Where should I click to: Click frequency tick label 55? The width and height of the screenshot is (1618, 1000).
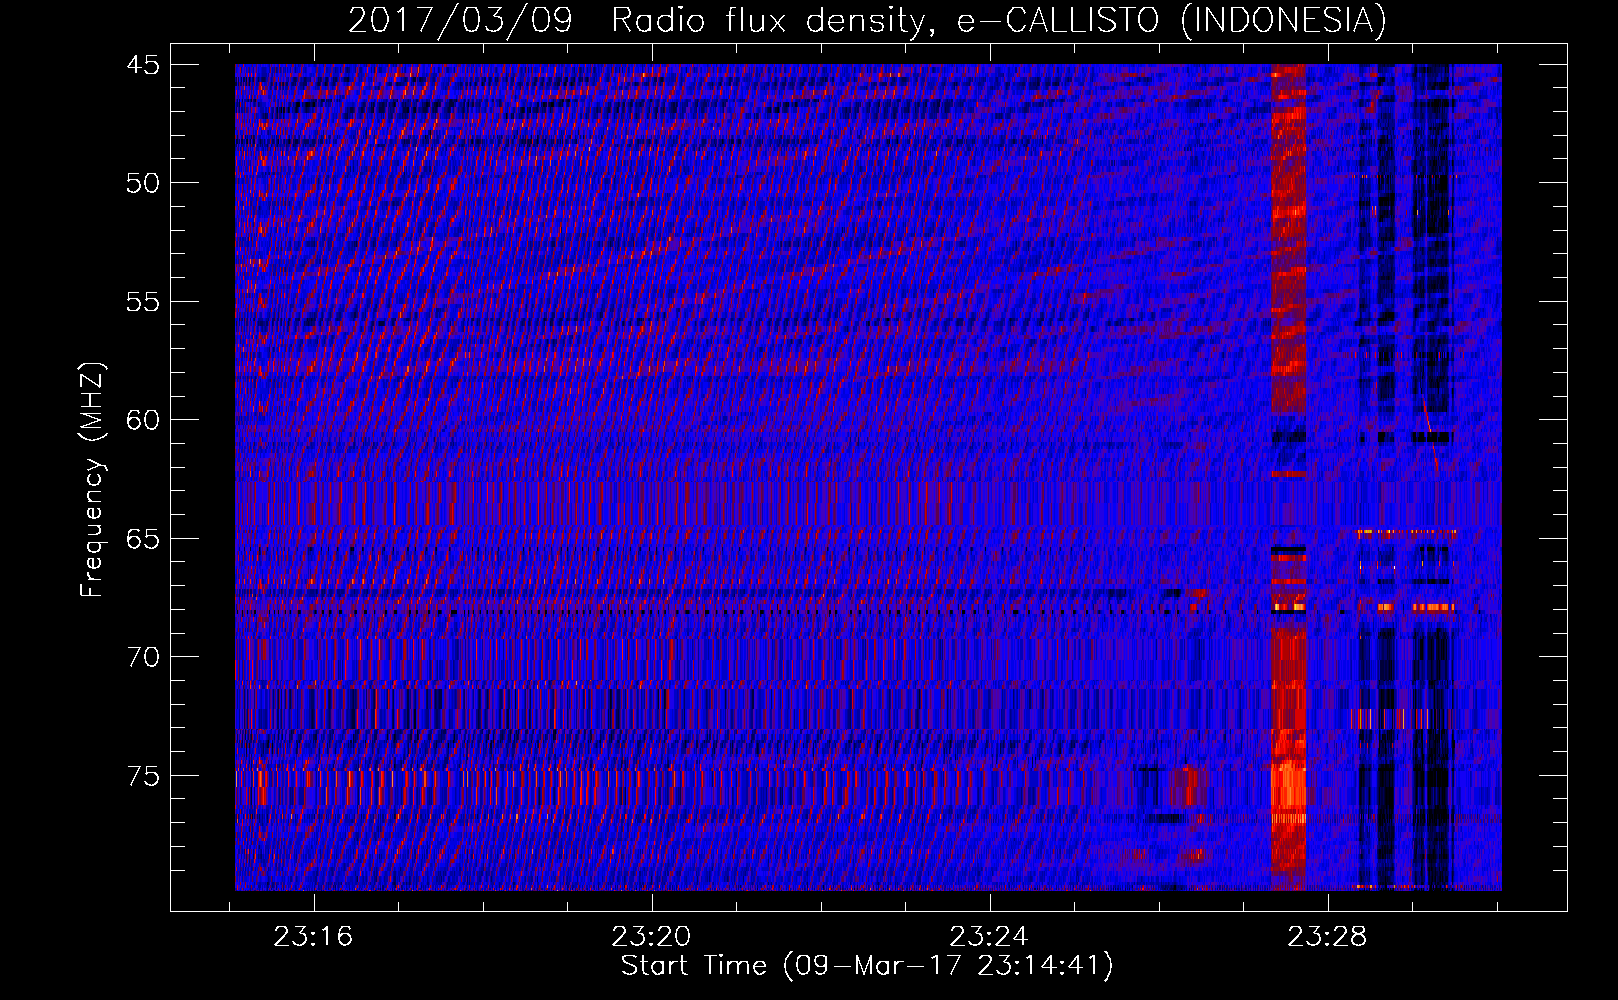[x=142, y=302]
